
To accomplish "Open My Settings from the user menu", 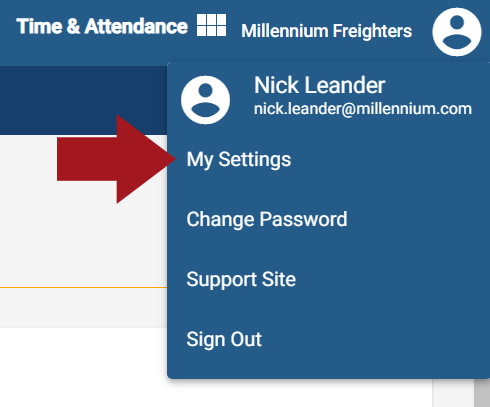I will click(x=239, y=159).
